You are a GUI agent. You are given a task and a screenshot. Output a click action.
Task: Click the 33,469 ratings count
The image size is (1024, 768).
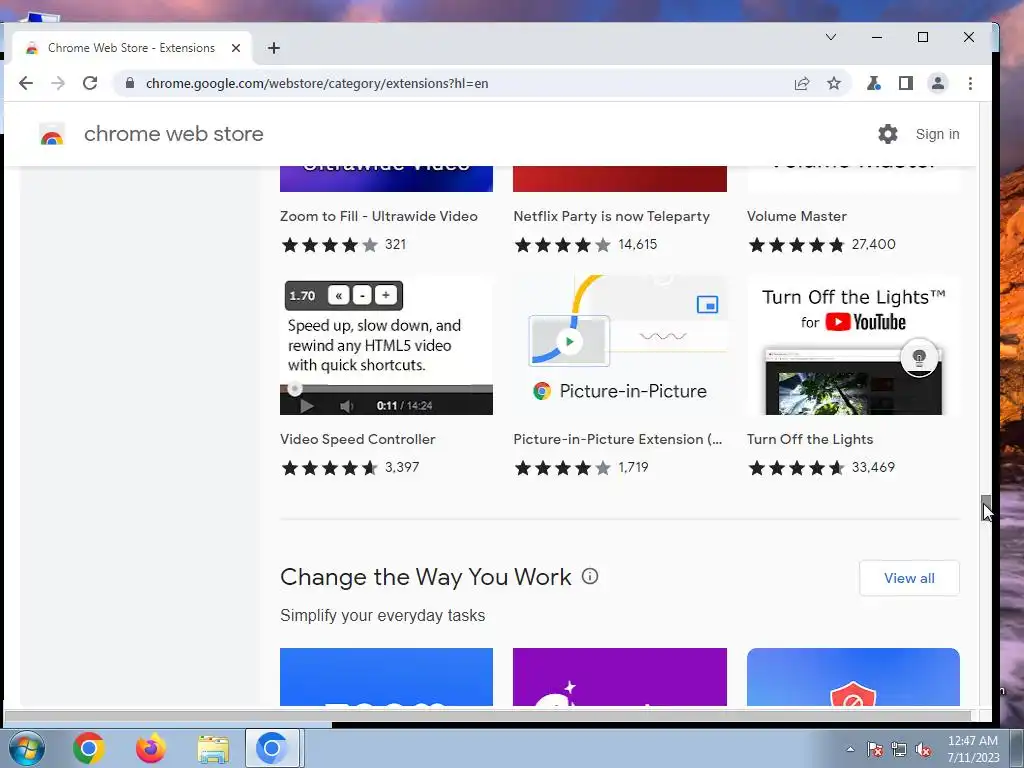873,467
